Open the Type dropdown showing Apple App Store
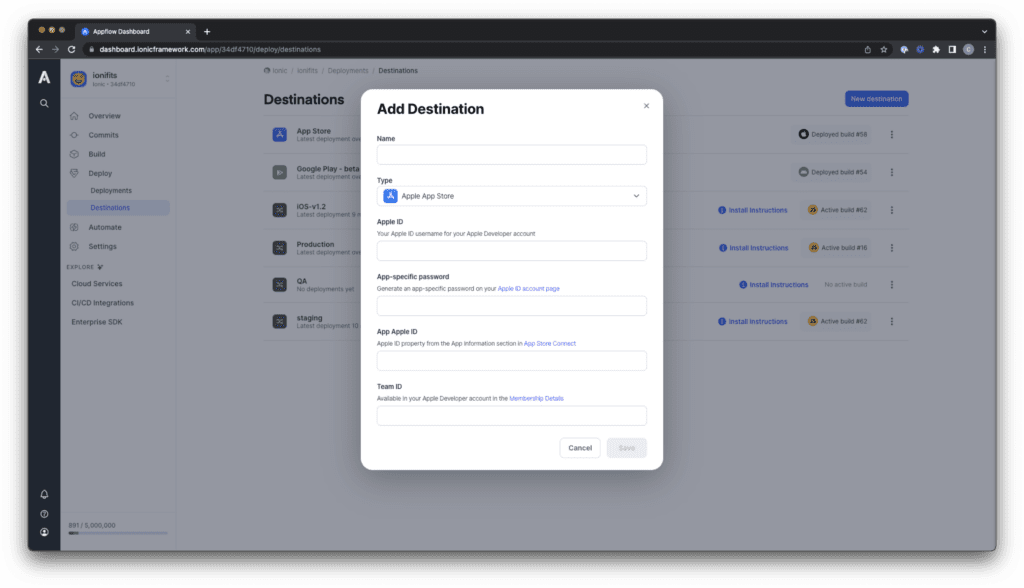1024x588 pixels. (511, 196)
